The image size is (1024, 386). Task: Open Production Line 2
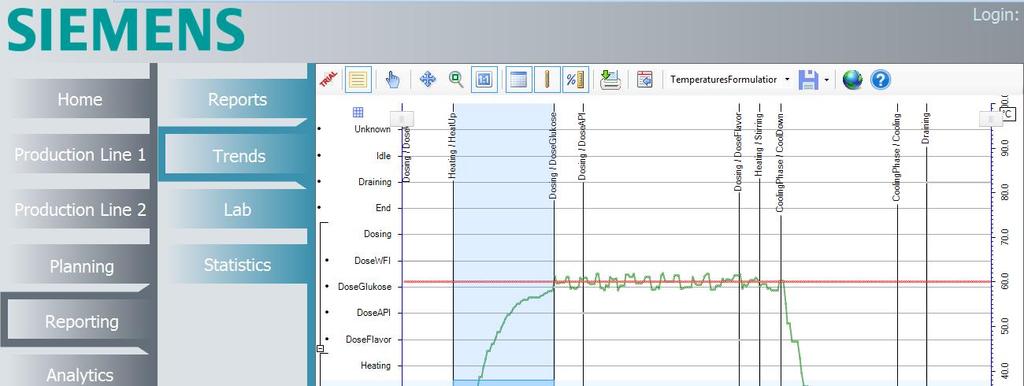(80, 210)
